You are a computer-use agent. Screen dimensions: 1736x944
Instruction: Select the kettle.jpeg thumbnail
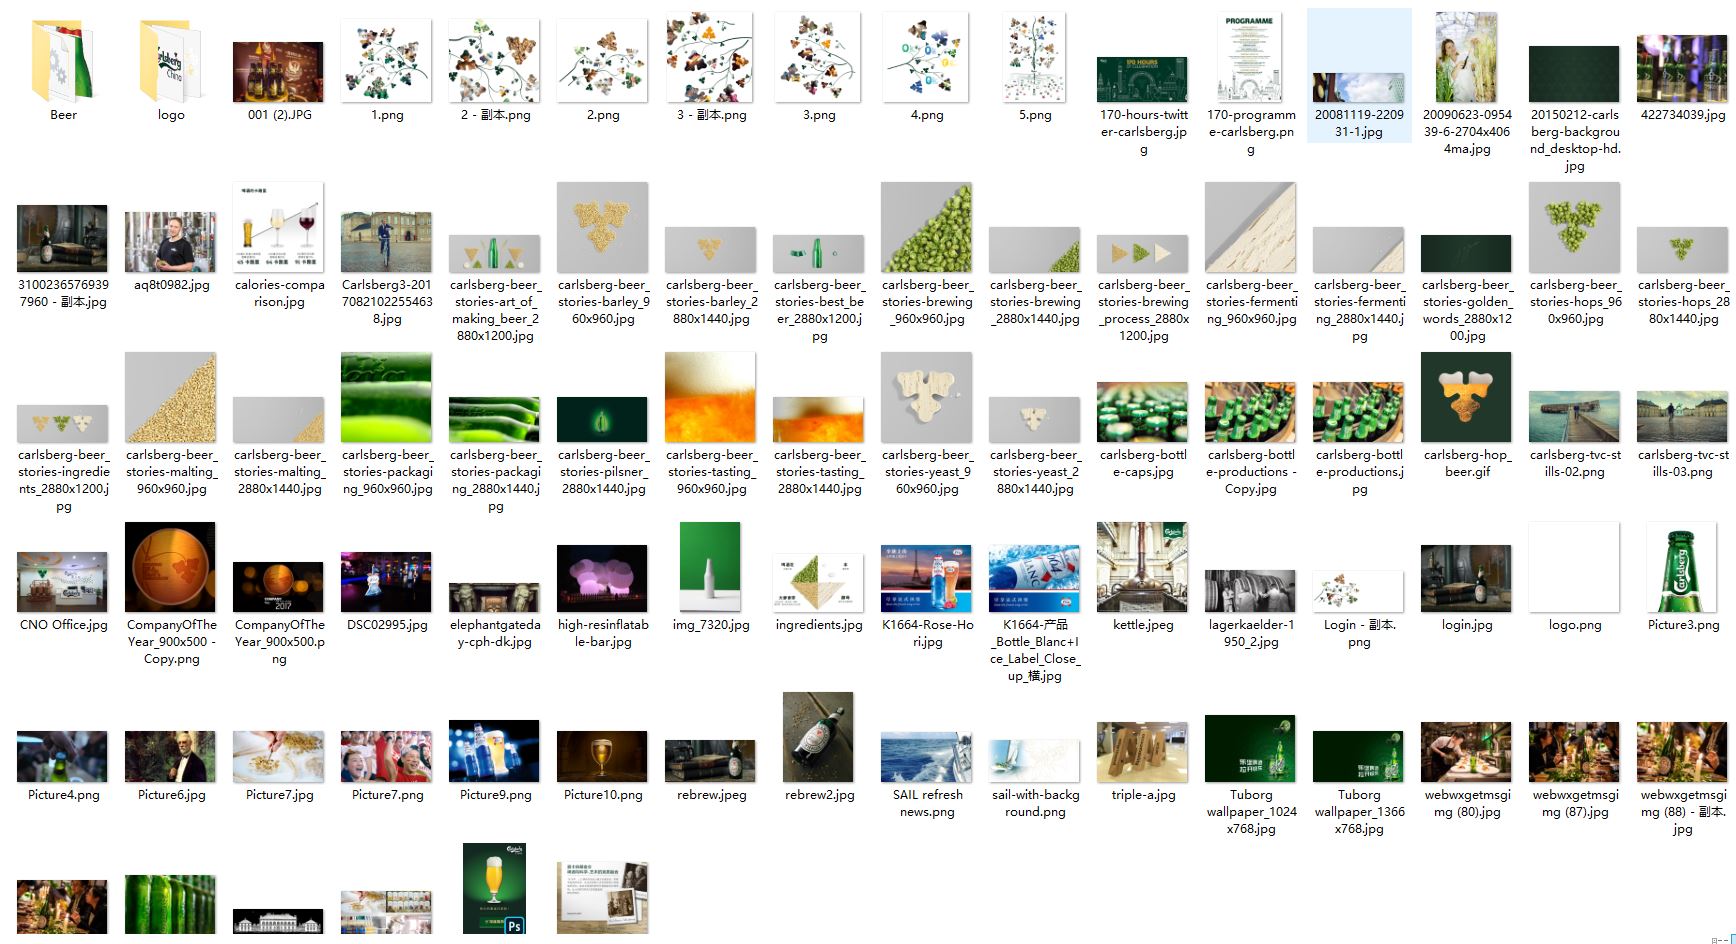(x=1142, y=567)
